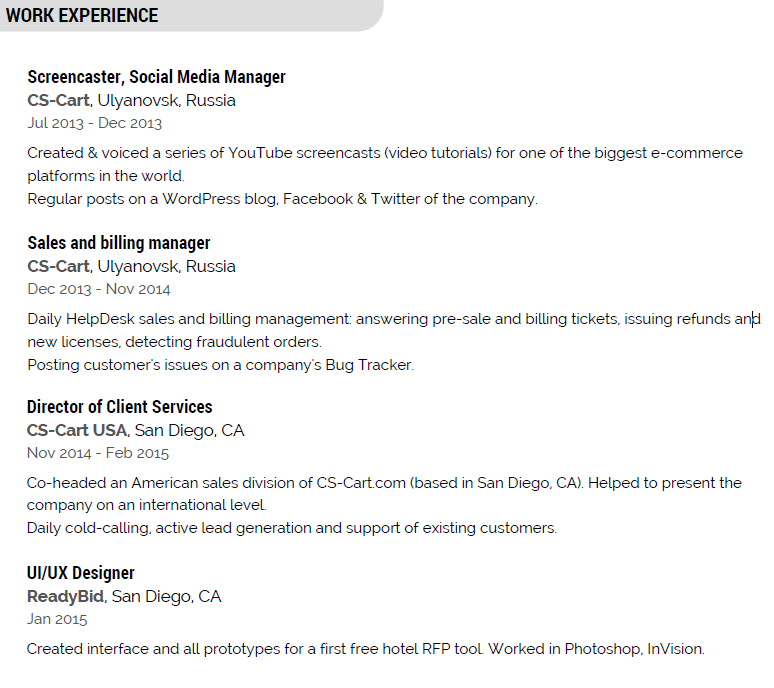Select the UI/UX Designer job title
774x688 pixels.
(80, 573)
